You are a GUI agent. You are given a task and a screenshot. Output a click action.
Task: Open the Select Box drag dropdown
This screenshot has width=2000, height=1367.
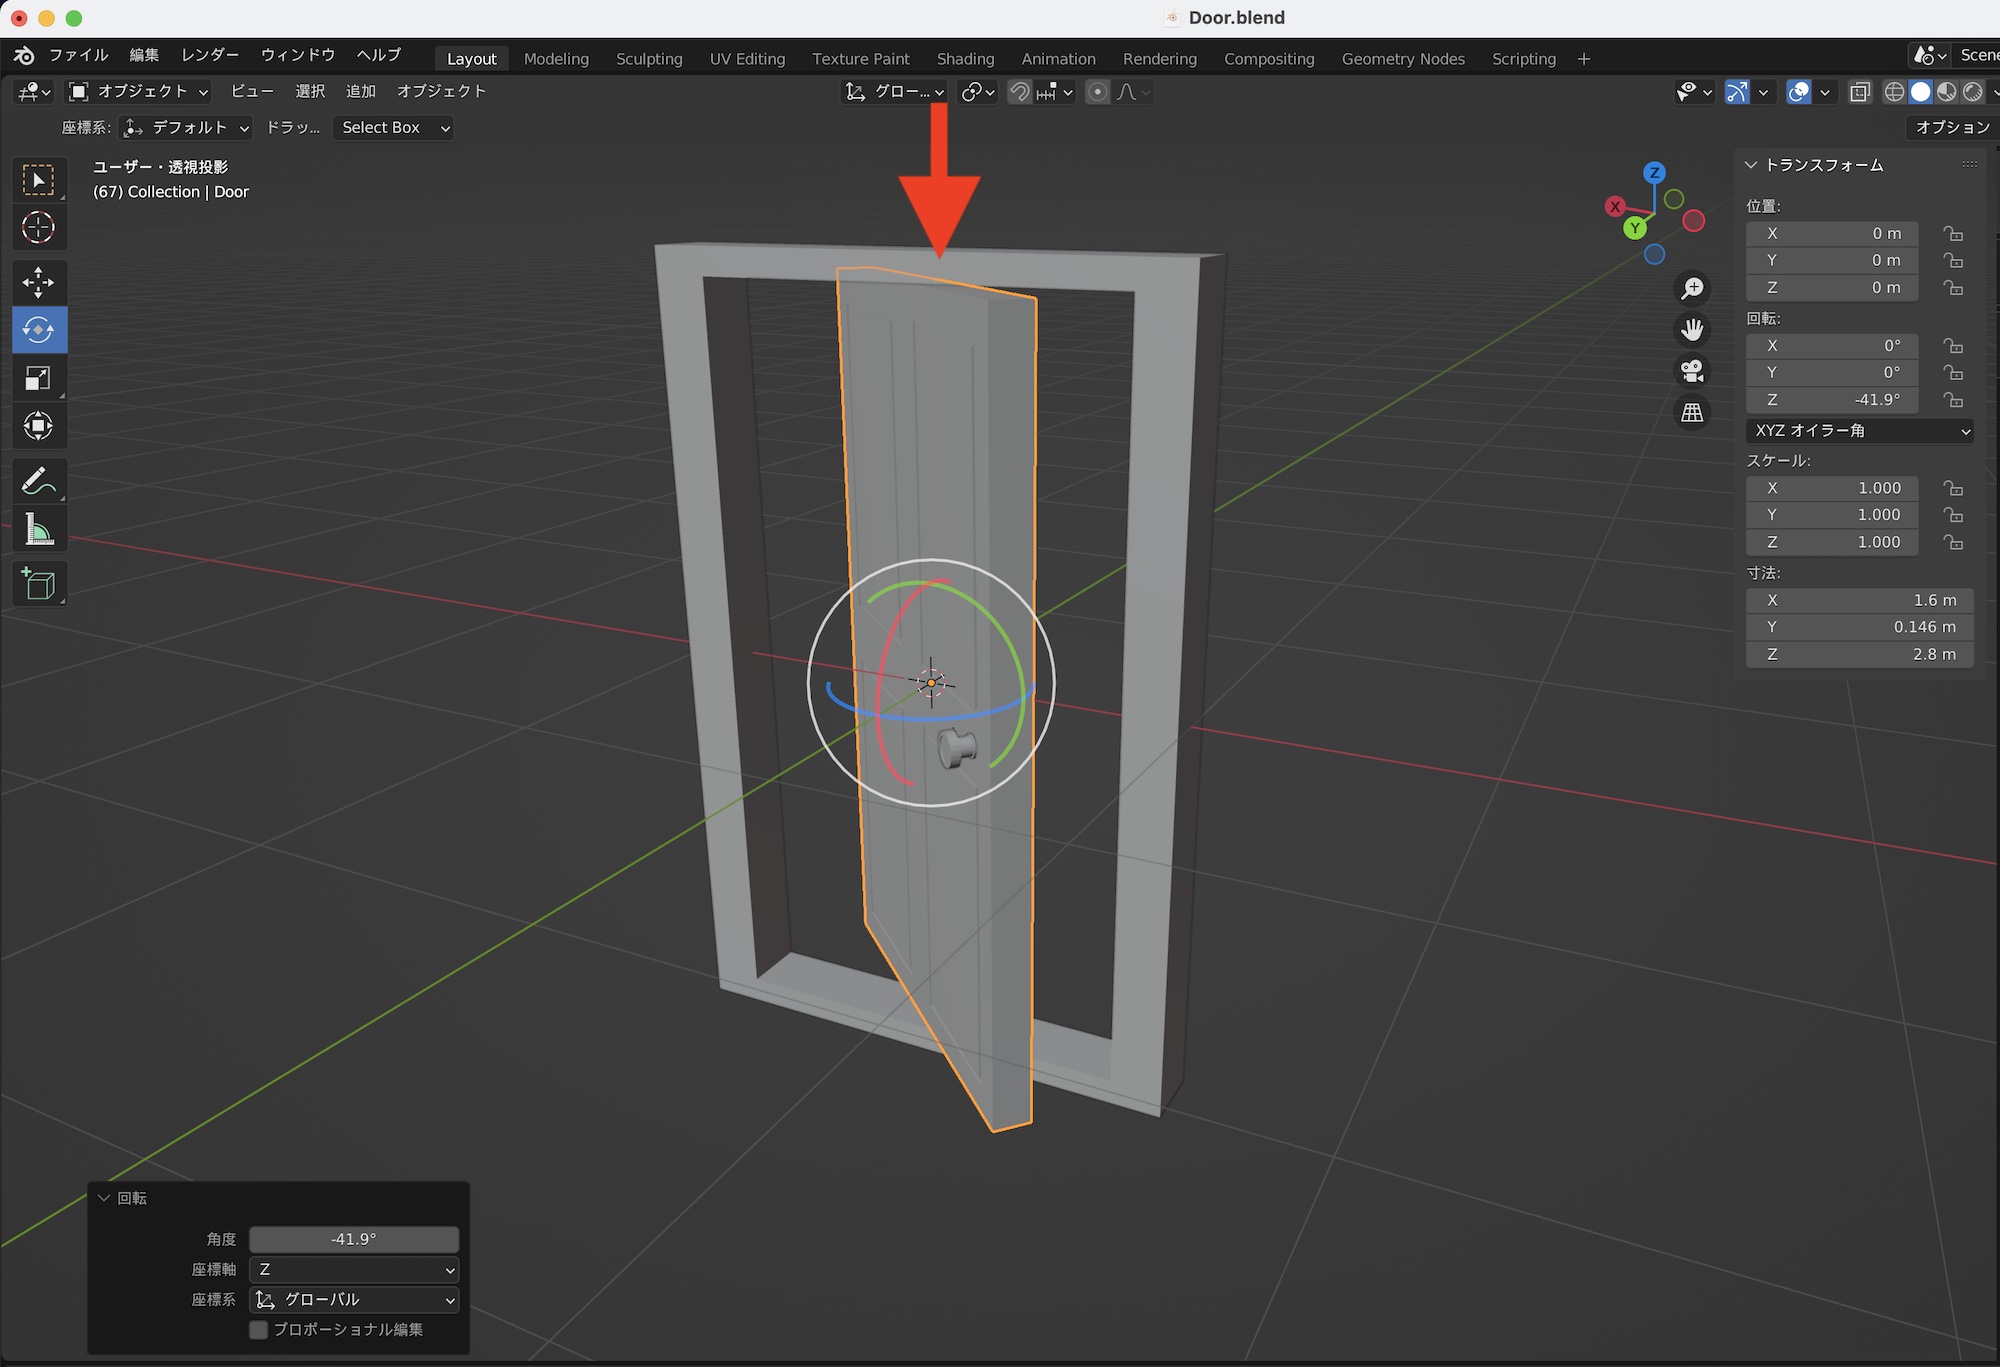(x=394, y=128)
